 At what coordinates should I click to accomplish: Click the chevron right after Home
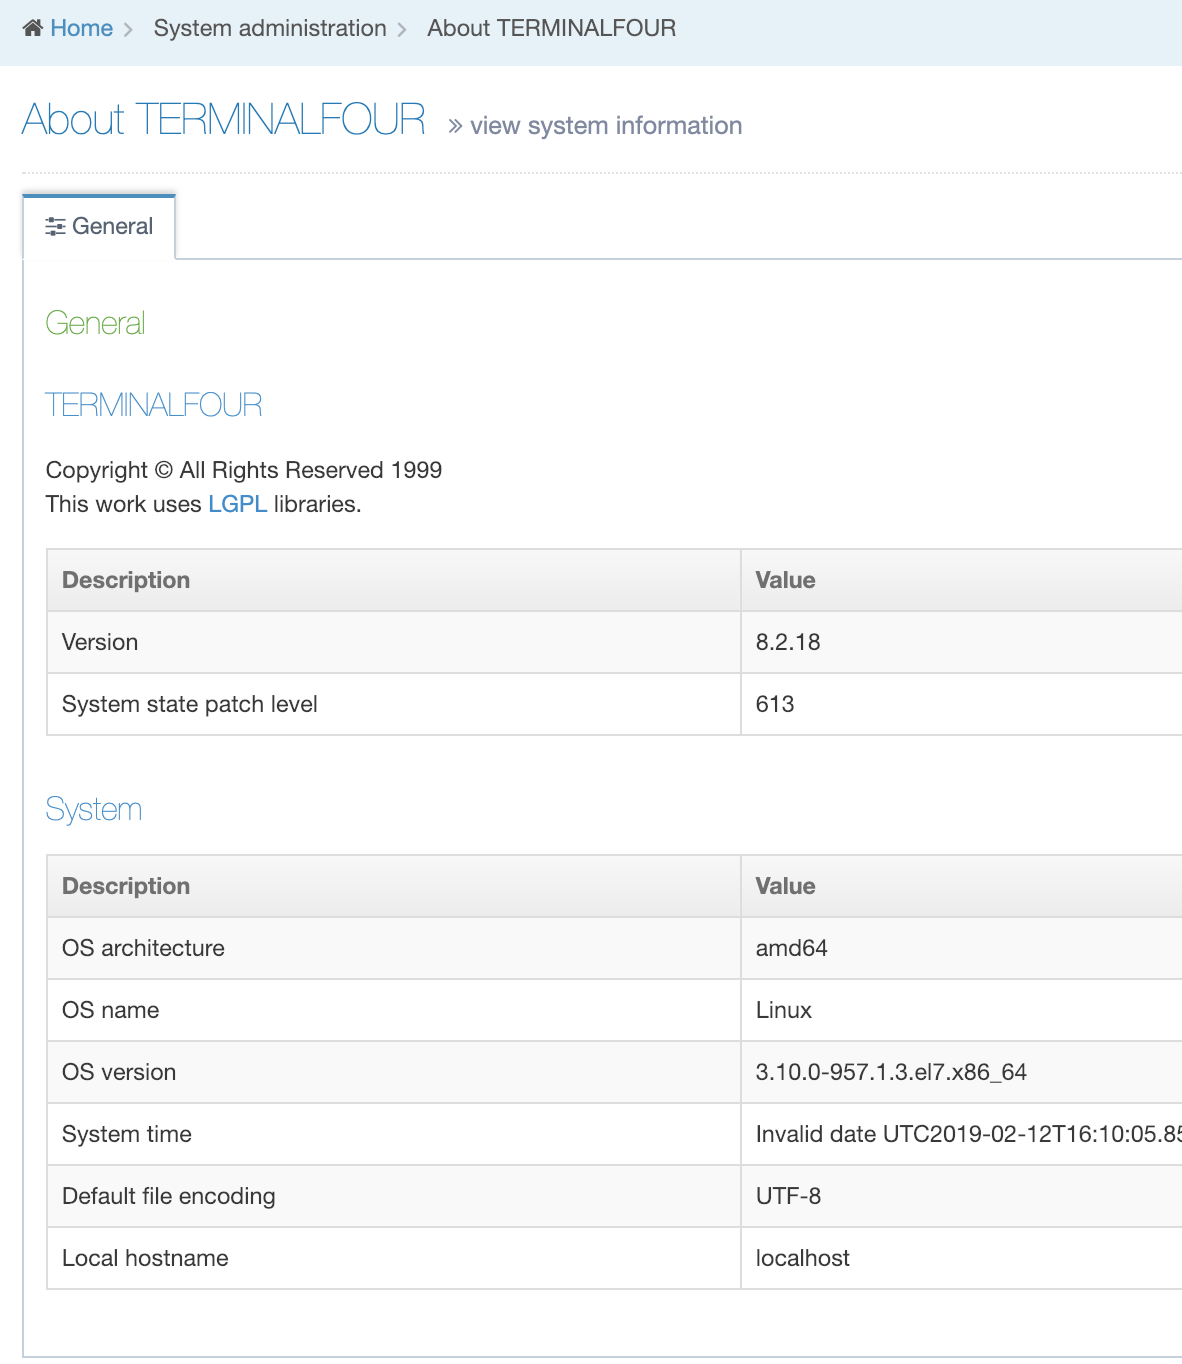(x=128, y=29)
